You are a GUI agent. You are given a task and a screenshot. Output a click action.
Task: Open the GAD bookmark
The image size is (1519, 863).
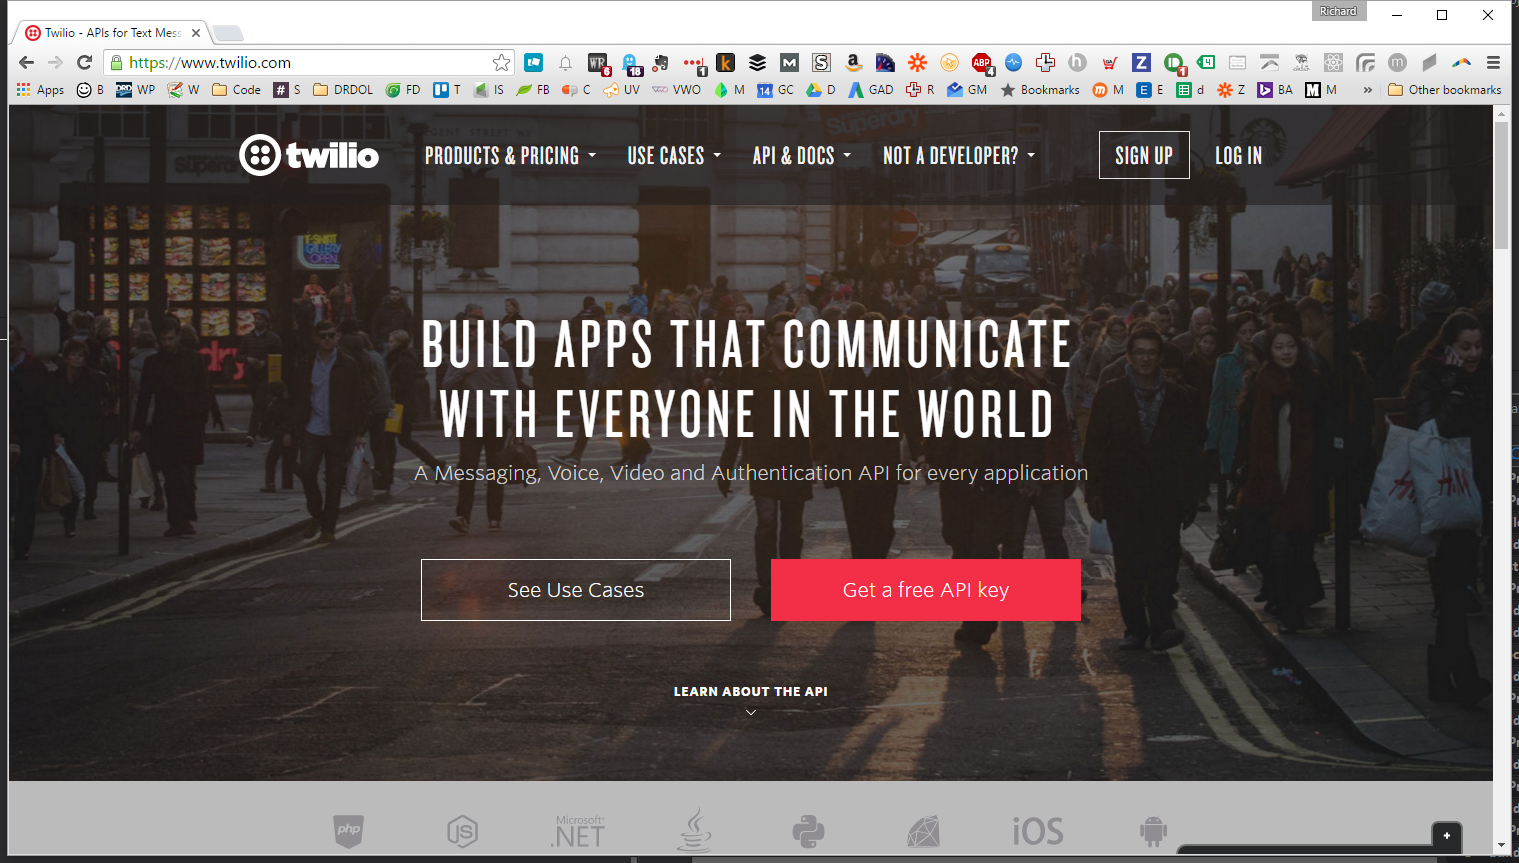[871, 90]
